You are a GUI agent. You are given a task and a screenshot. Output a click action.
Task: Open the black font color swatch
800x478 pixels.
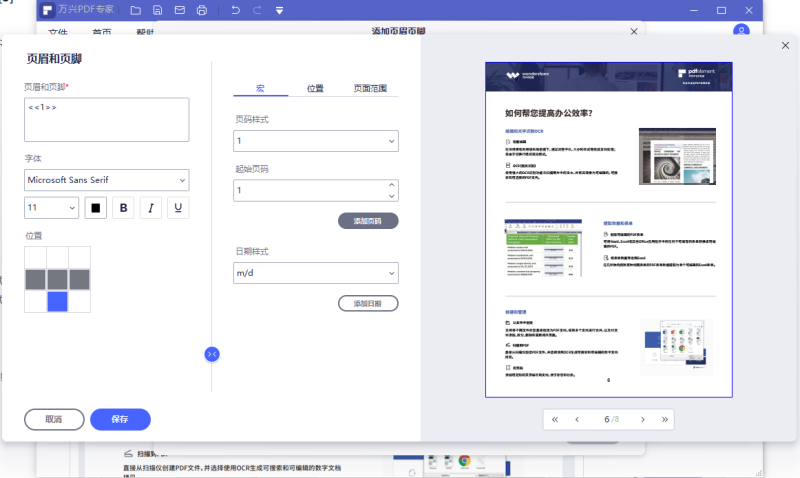coord(95,208)
